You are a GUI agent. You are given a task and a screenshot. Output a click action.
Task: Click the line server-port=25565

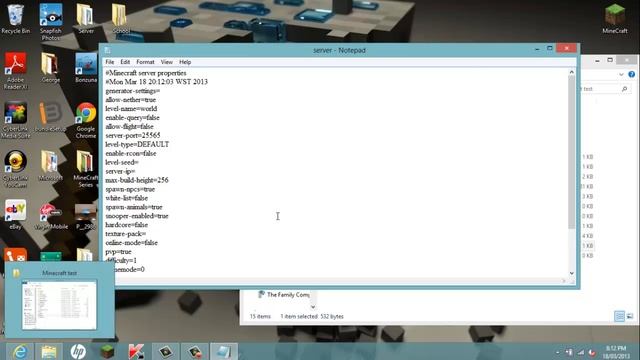(133, 136)
